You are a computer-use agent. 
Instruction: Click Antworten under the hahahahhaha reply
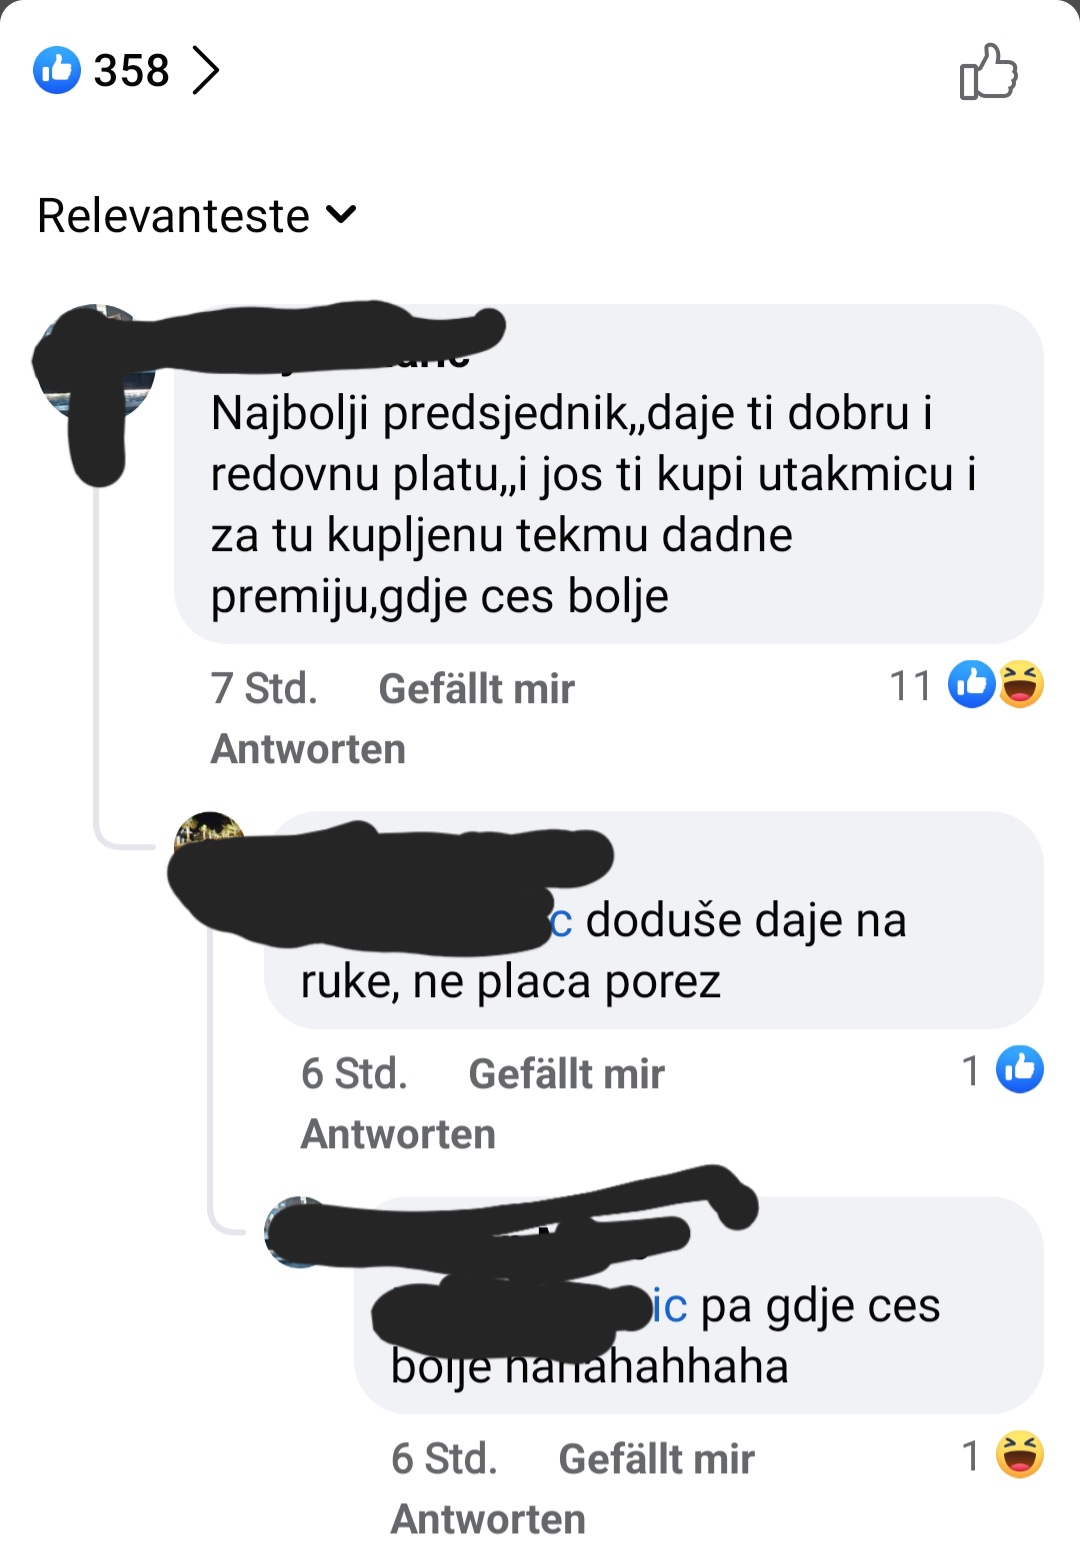(x=488, y=1519)
